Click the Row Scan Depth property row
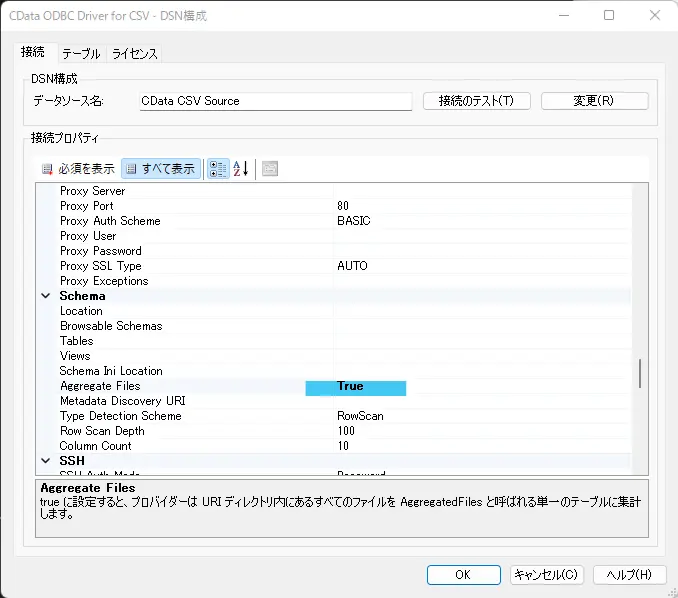The width and height of the screenshot is (678, 598). (x=333, y=431)
